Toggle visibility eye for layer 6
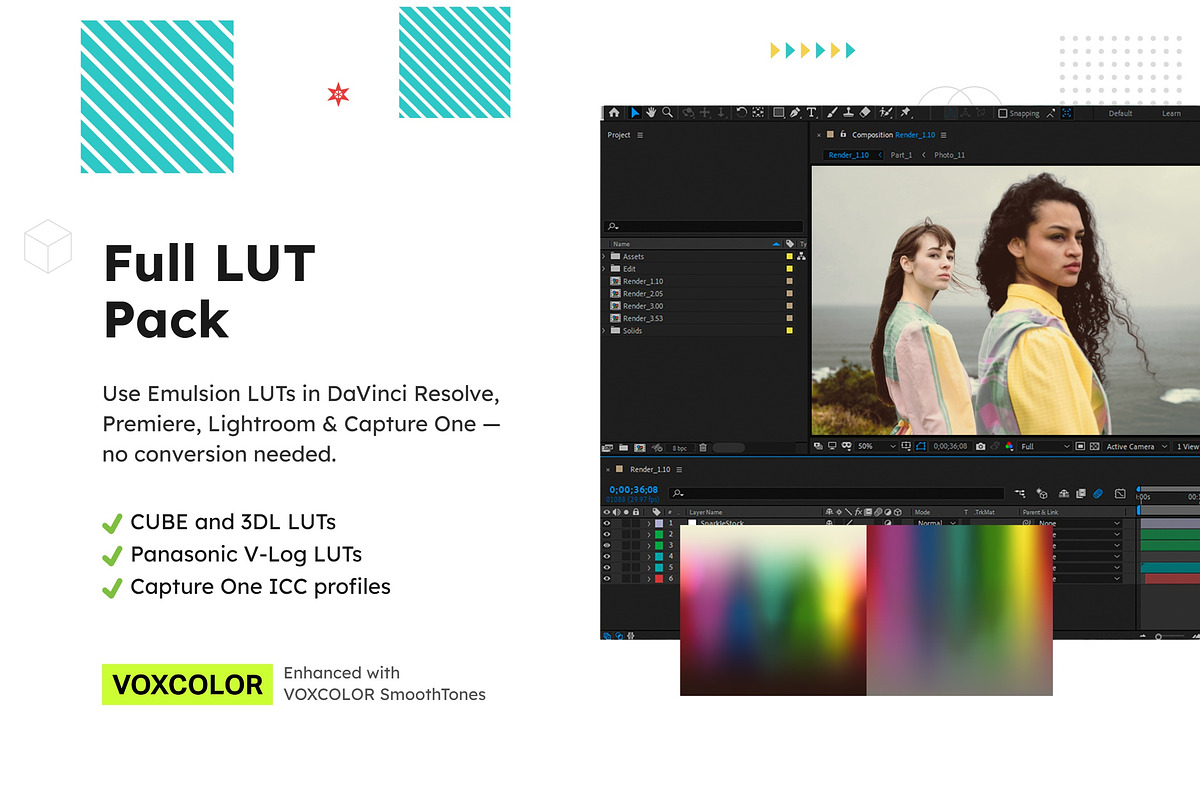This screenshot has height=800, width=1200. 606,578
